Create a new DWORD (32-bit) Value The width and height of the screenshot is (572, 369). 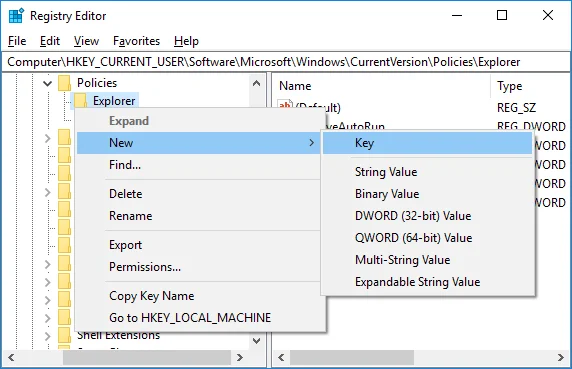pyautogui.click(x=428, y=216)
